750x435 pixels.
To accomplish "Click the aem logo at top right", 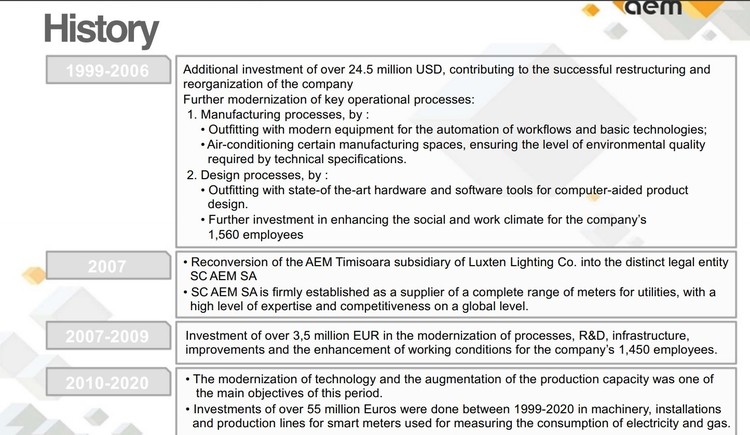I will coord(653,7).
